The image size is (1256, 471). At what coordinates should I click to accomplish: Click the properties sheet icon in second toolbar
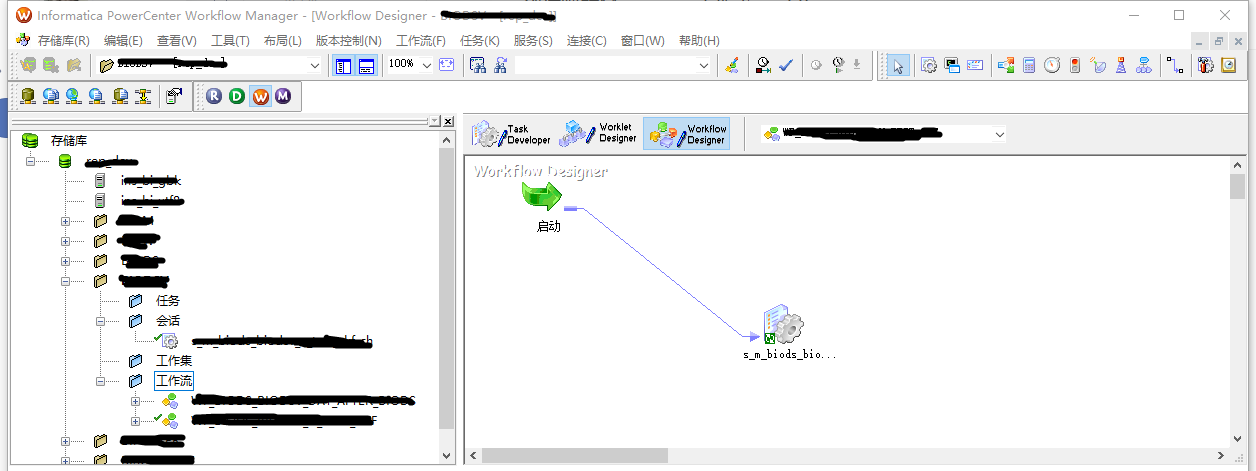point(174,96)
